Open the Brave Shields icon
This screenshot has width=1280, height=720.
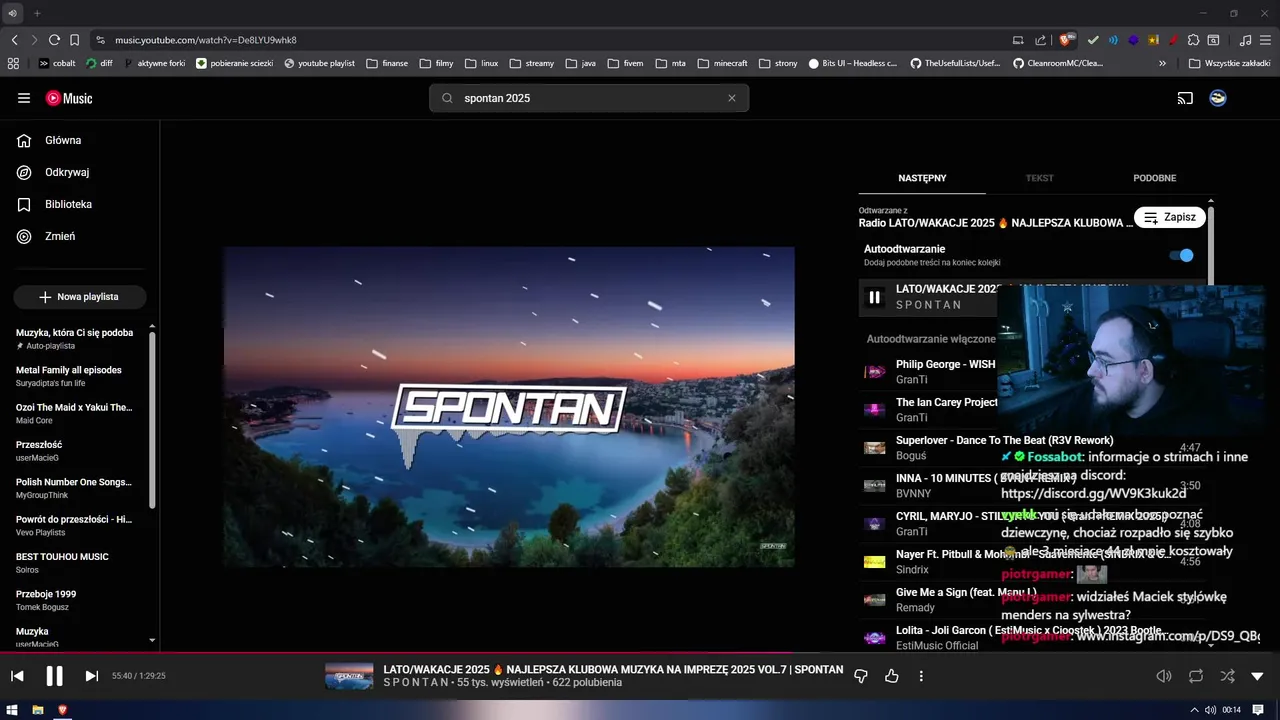(x=1067, y=40)
